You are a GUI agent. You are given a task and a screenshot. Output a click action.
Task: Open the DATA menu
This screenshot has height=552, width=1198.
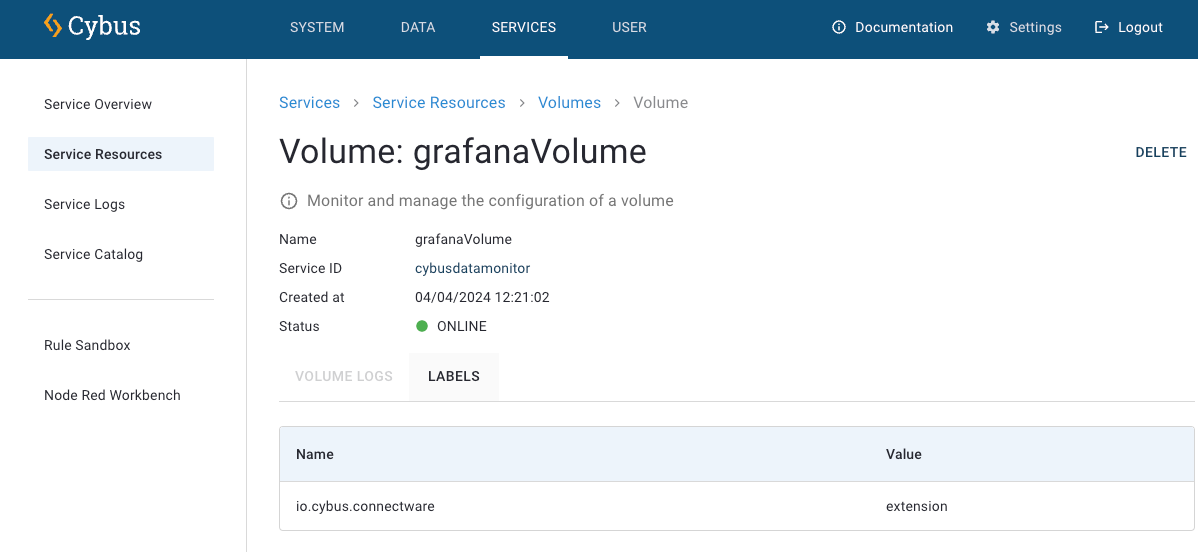[418, 28]
